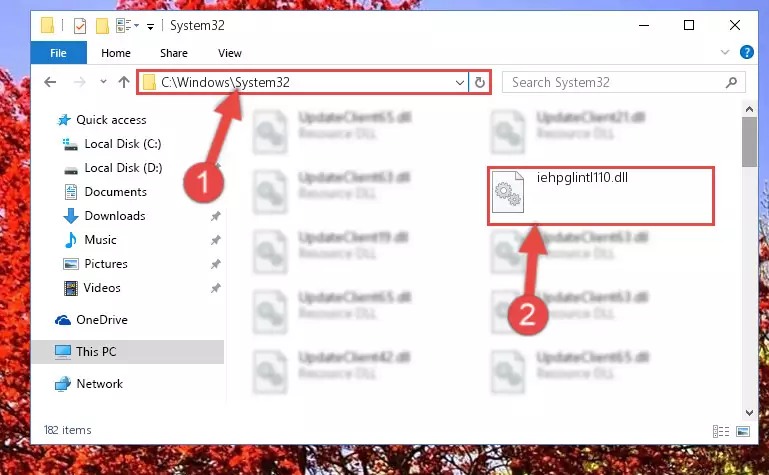The height and width of the screenshot is (475, 769).
Task: Click the Properties icon in Quick Access Toolbar
Action: (79, 25)
